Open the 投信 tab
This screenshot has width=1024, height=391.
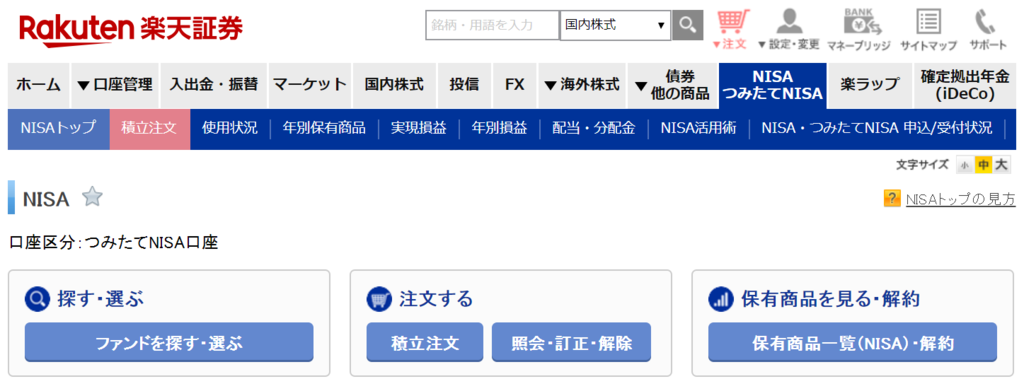464,85
